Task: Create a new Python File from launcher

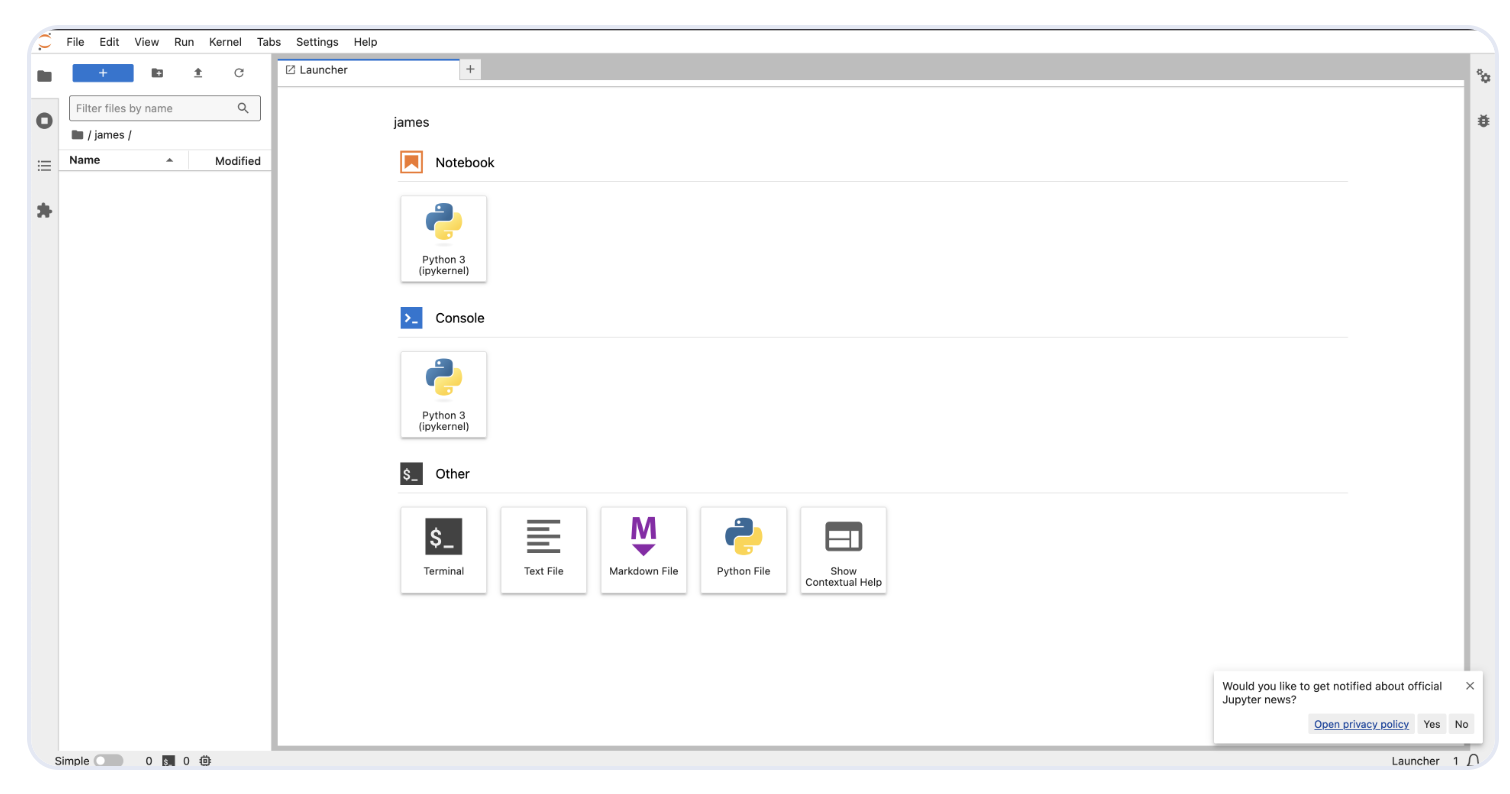Action: coord(744,550)
